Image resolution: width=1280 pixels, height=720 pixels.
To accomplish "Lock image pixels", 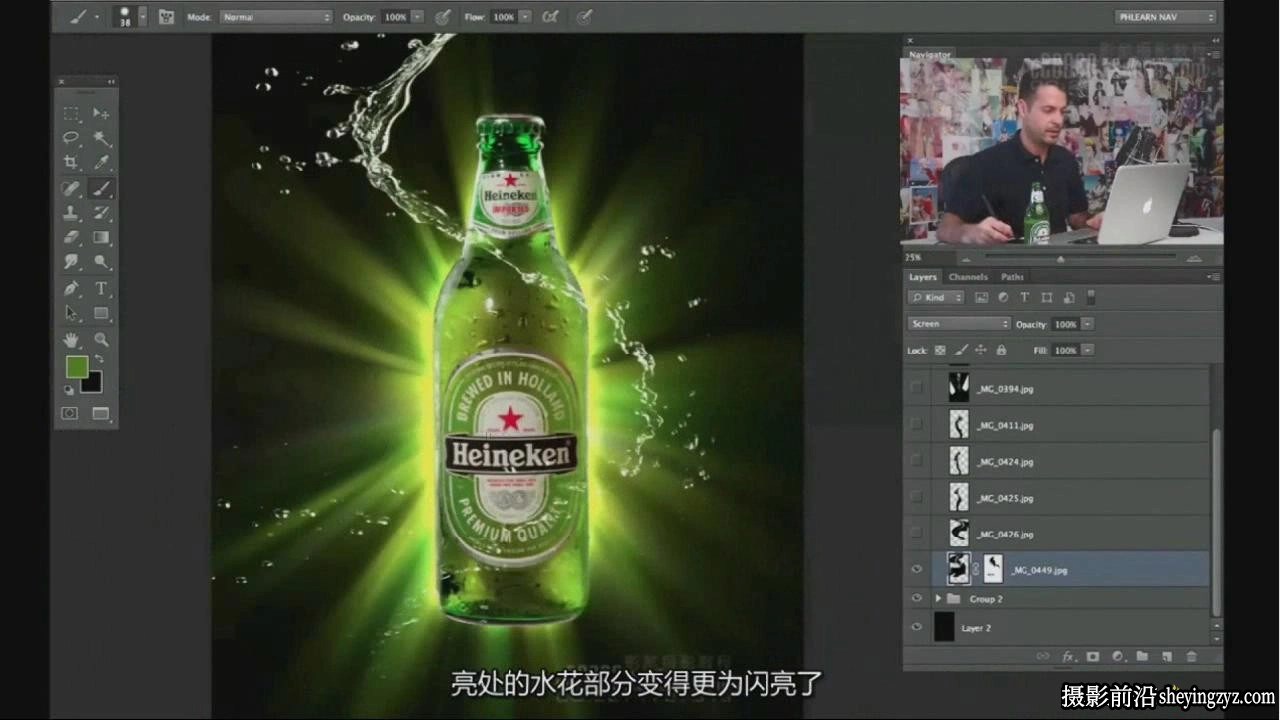I will click(961, 350).
